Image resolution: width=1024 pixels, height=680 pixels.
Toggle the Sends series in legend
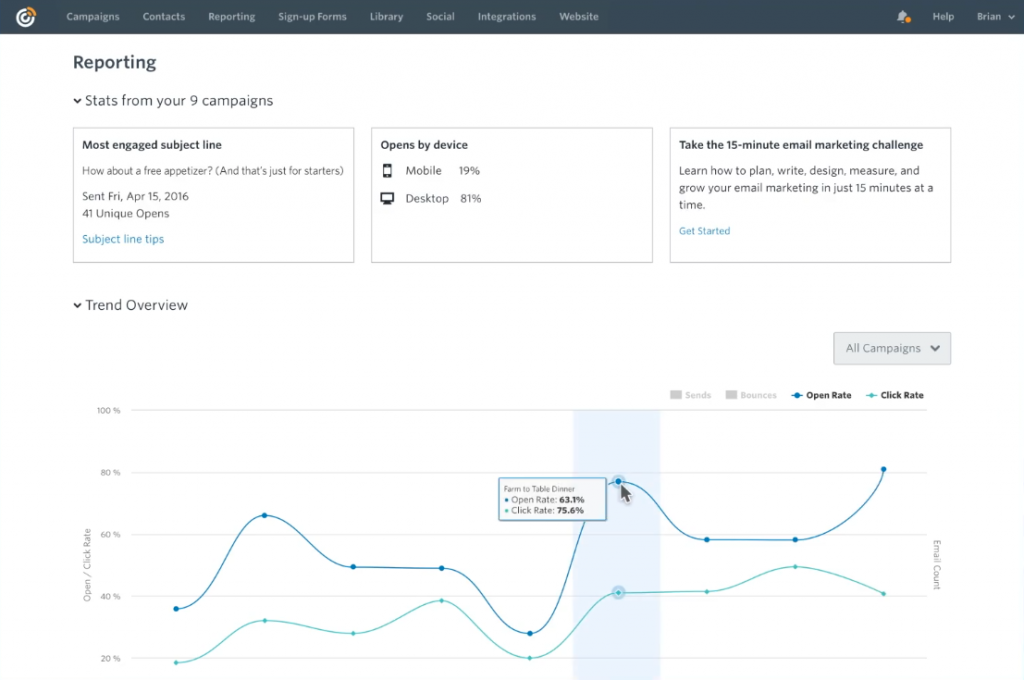[x=691, y=395]
